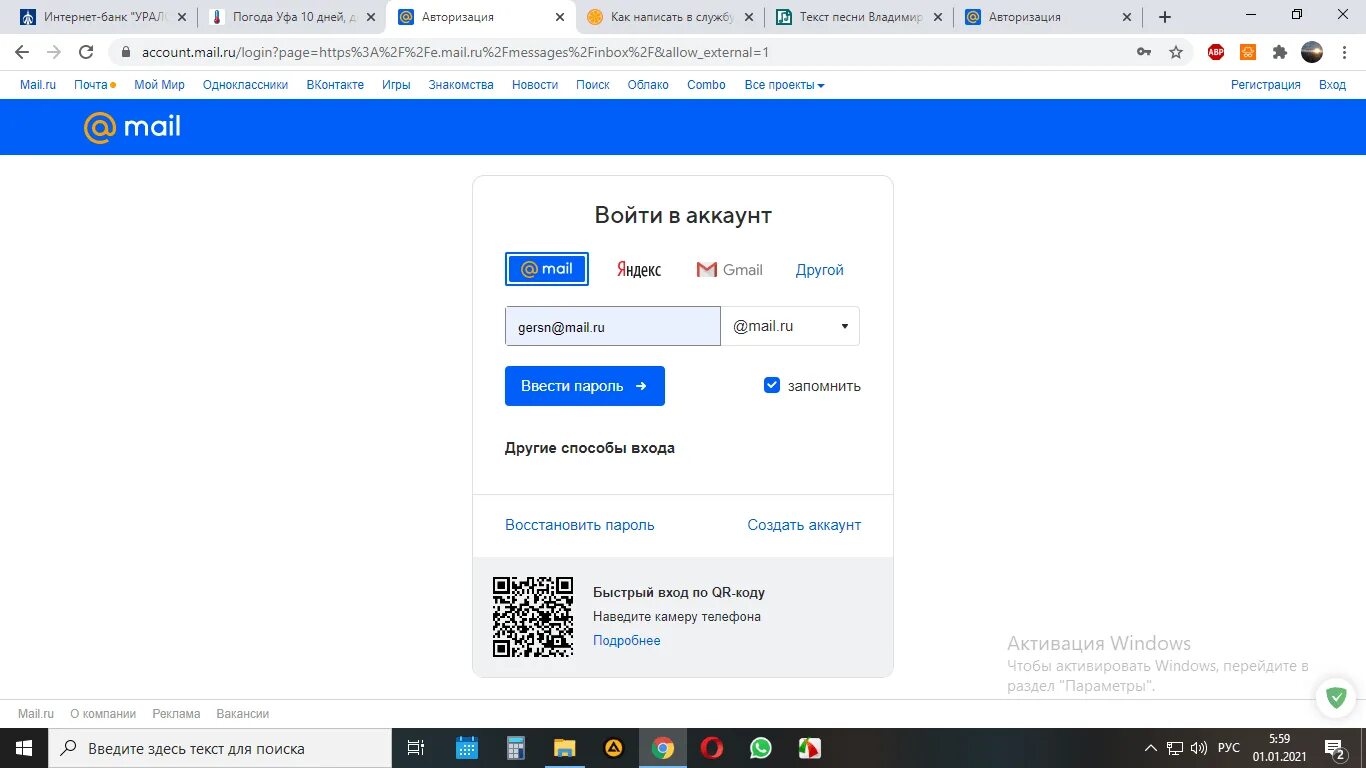Click 'О компании' footer link
The image size is (1366, 768).
point(103,714)
